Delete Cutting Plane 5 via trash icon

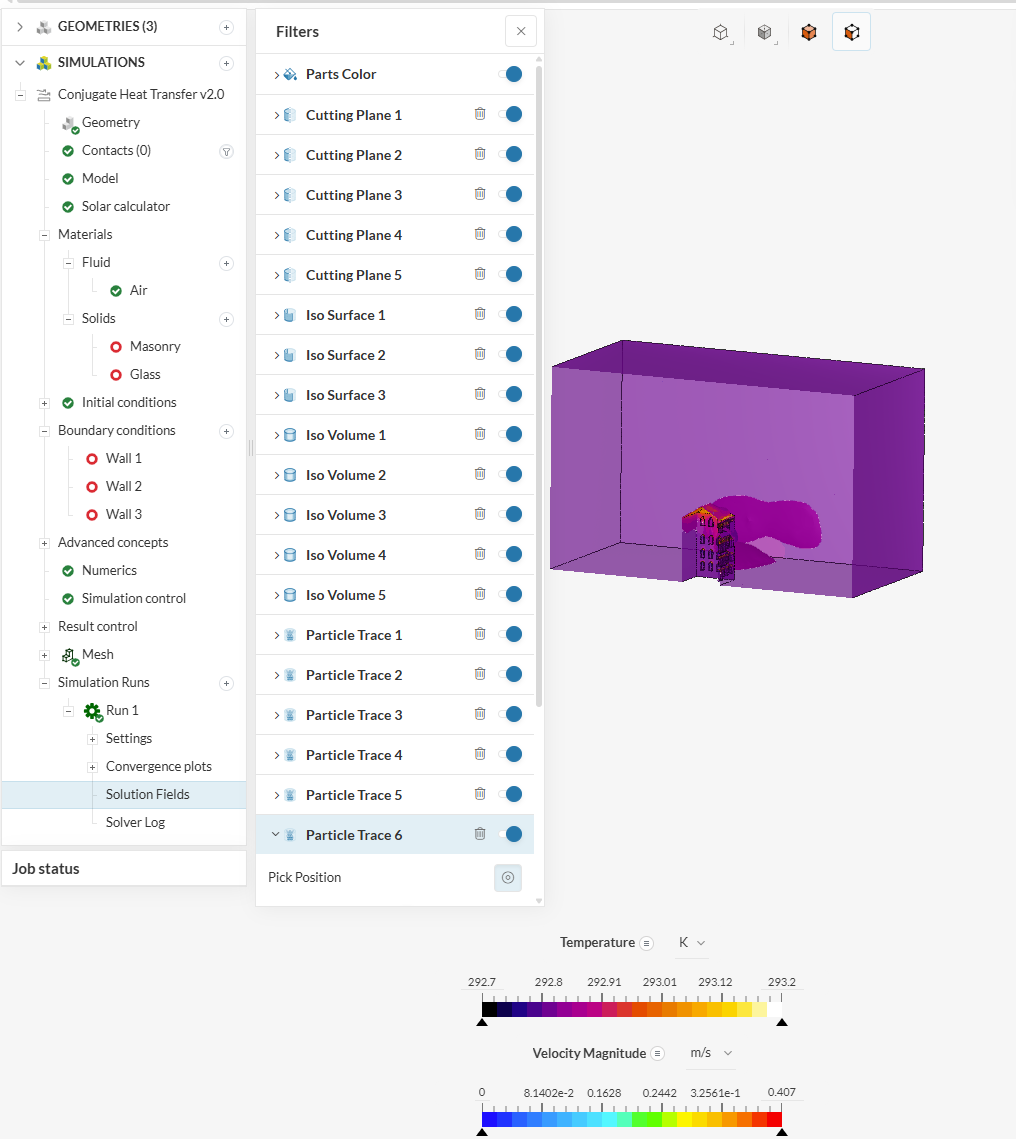click(x=480, y=274)
